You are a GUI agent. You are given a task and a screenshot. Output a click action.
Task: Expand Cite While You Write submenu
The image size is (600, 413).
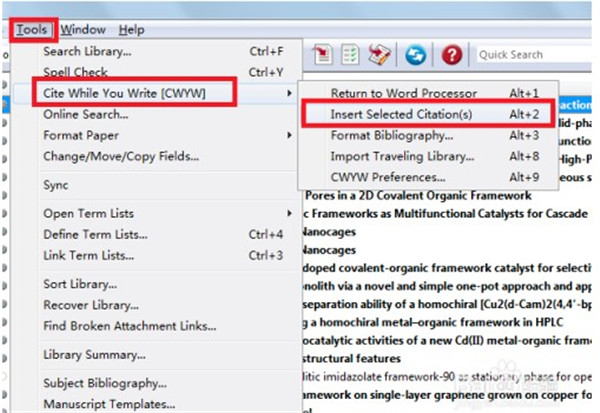click(x=138, y=93)
